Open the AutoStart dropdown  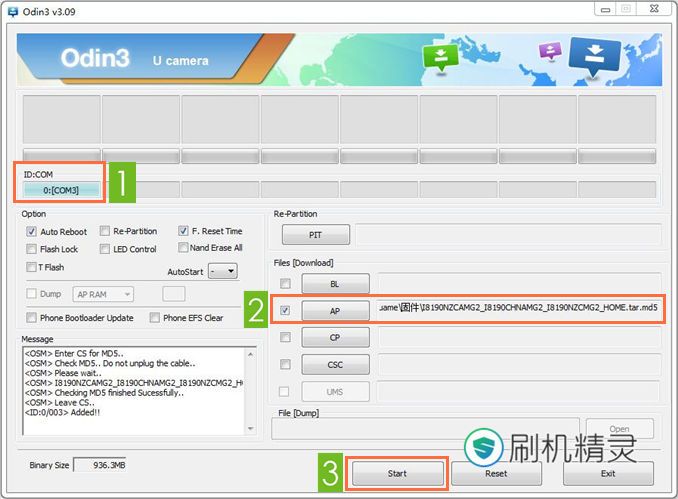pos(223,272)
